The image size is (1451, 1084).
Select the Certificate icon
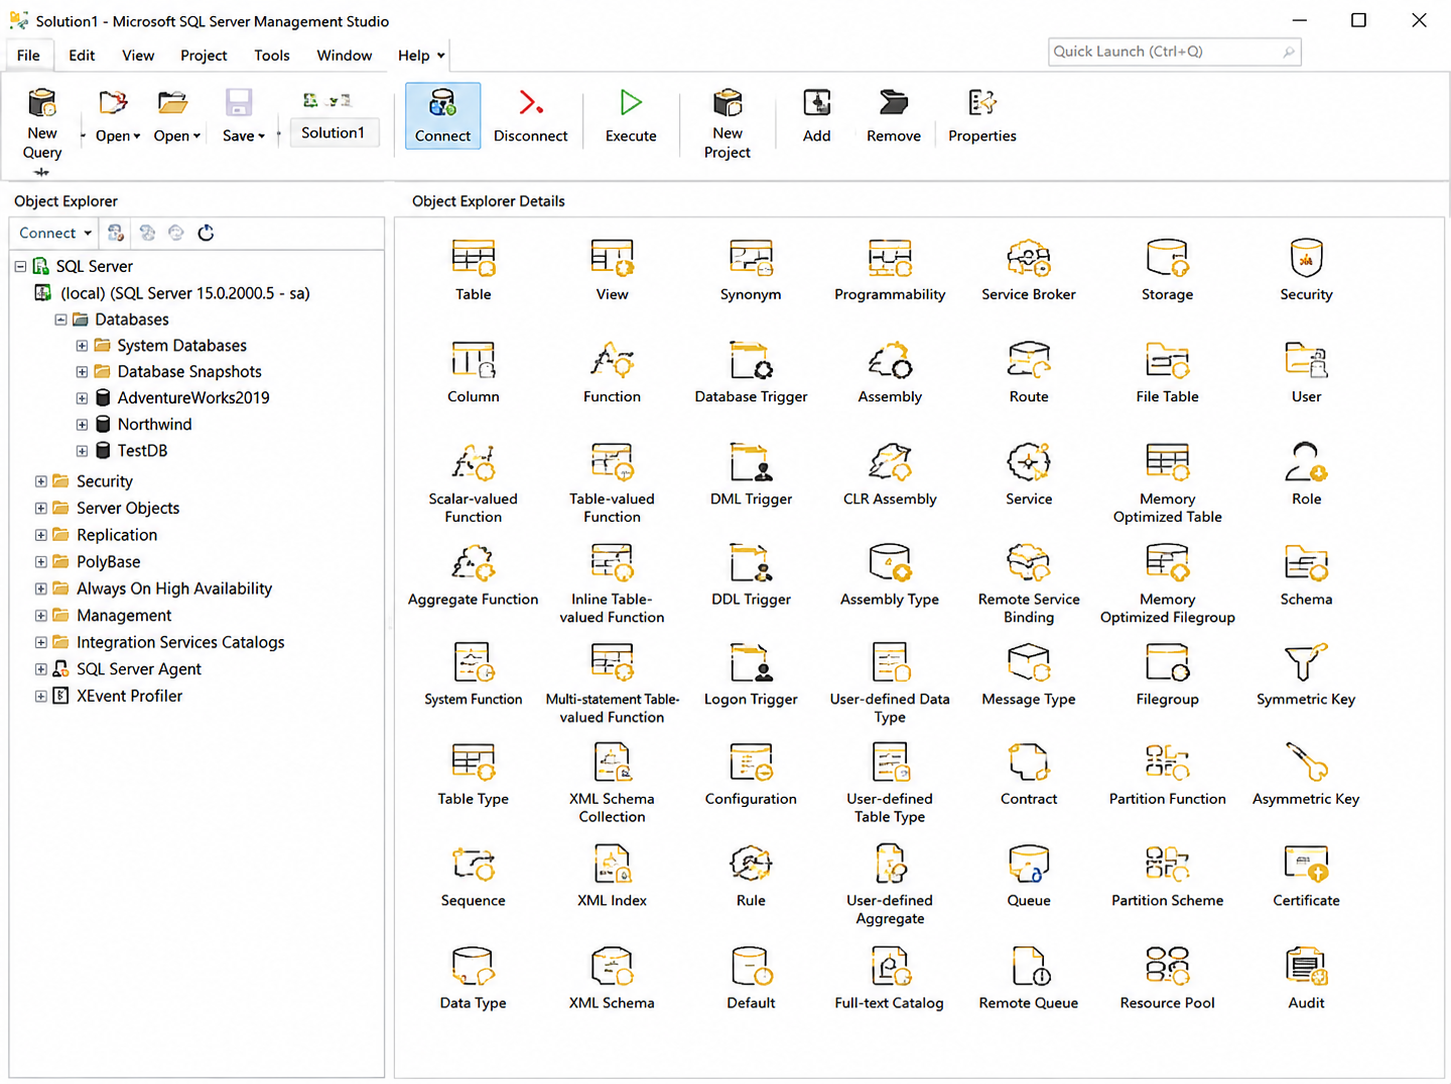1306,864
